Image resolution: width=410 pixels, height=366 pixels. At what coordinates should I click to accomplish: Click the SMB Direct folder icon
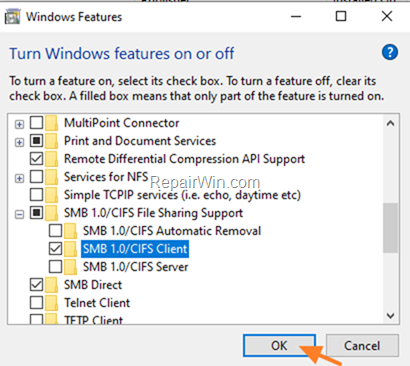(x=52, y=285)
